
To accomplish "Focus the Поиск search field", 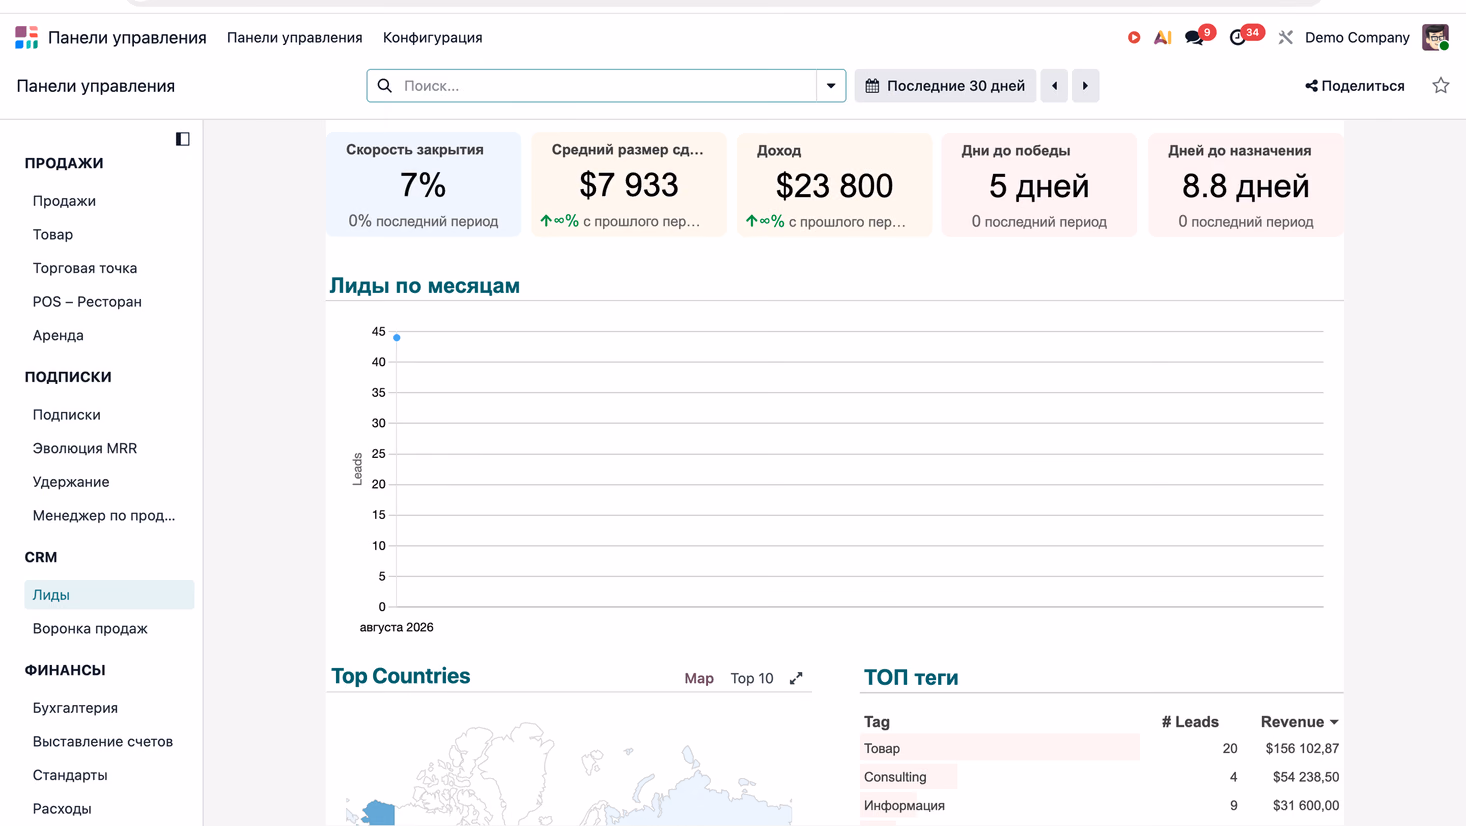I will (608, 86).
